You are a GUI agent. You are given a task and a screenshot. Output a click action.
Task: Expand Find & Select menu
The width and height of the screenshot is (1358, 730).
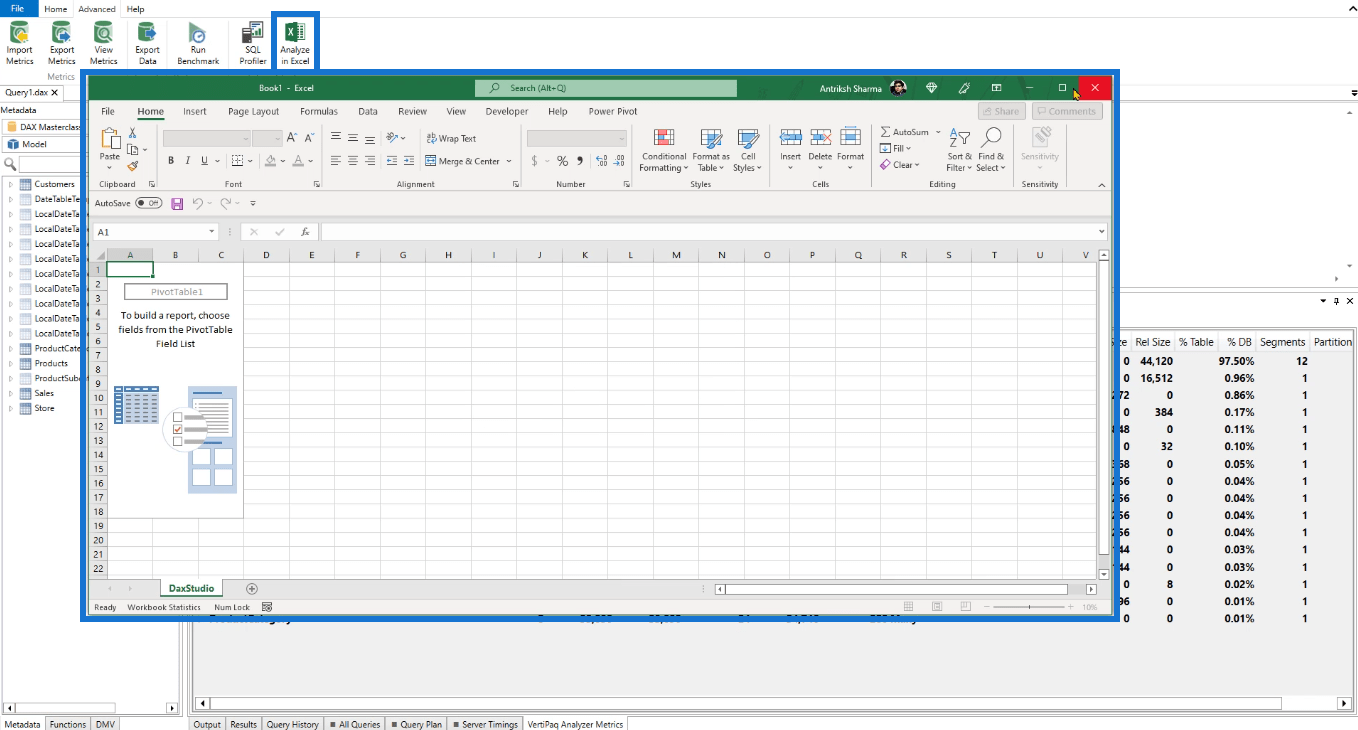tap(991, 149)
